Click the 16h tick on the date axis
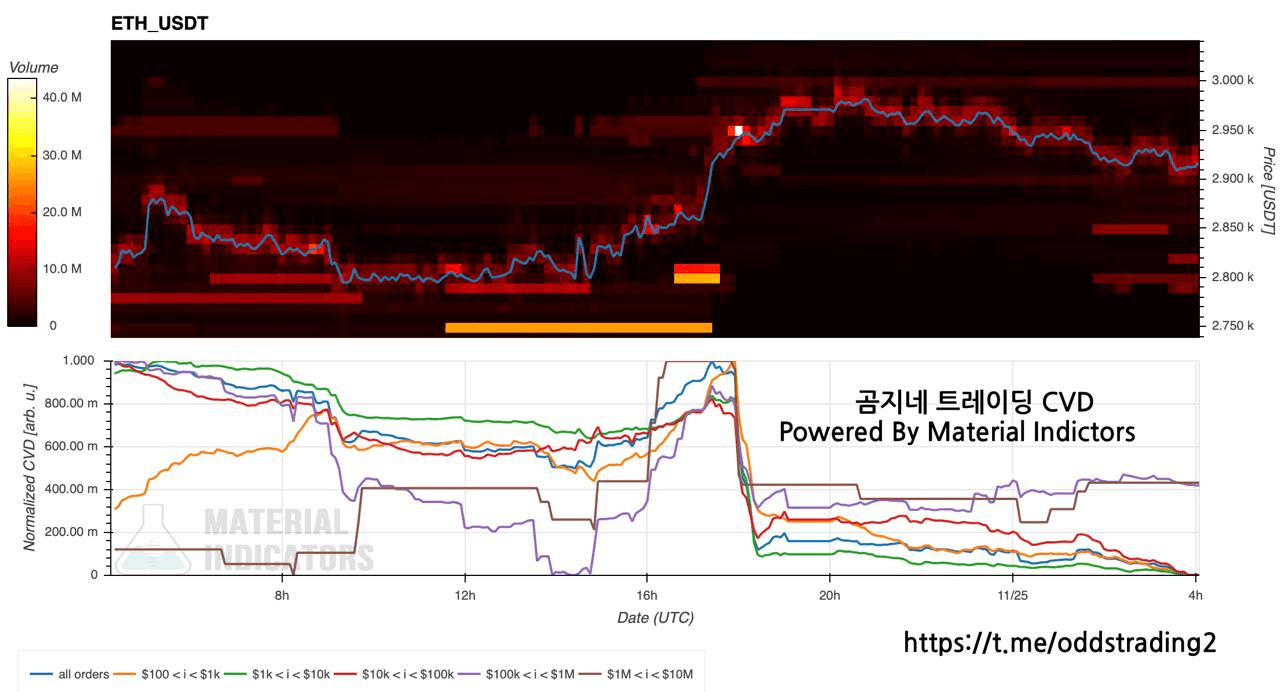Viewport: 1280px width, 692px height. (x=646, y=597)
